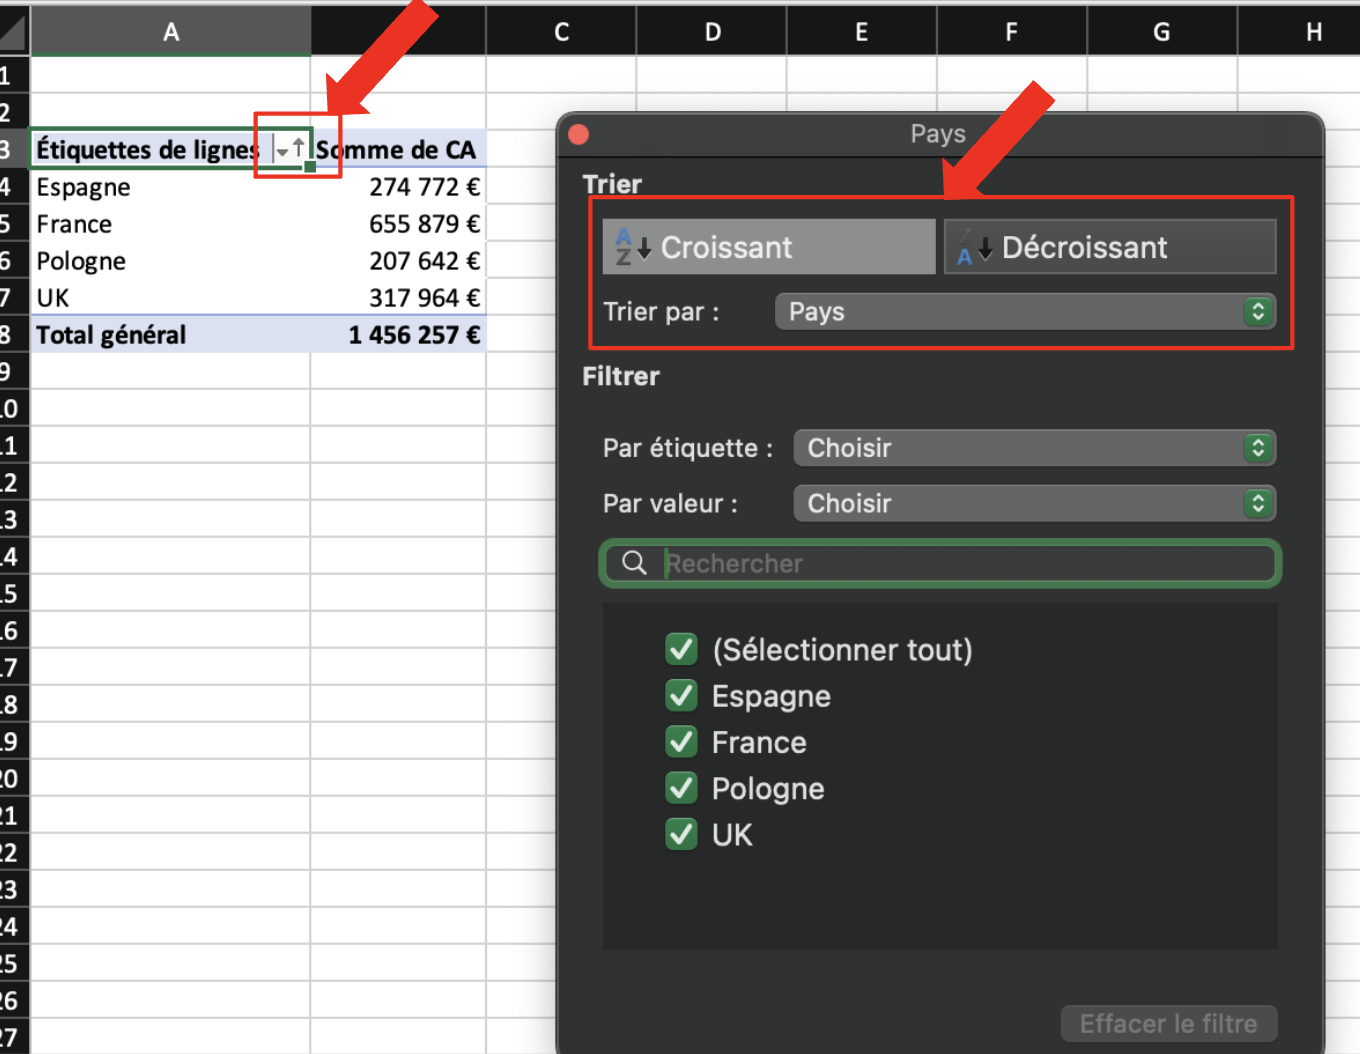
Task: Uncheck the Espagne checkbox
Action: point(682,695)
